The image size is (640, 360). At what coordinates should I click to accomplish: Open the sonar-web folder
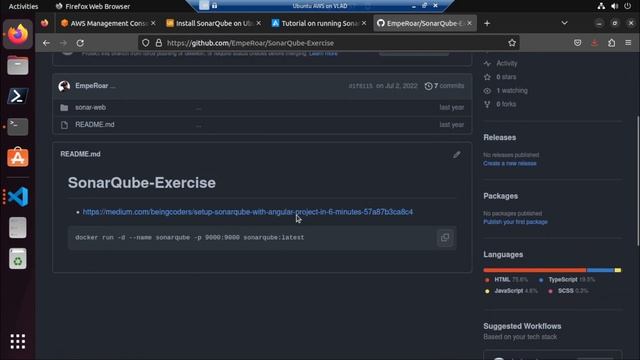90,107
